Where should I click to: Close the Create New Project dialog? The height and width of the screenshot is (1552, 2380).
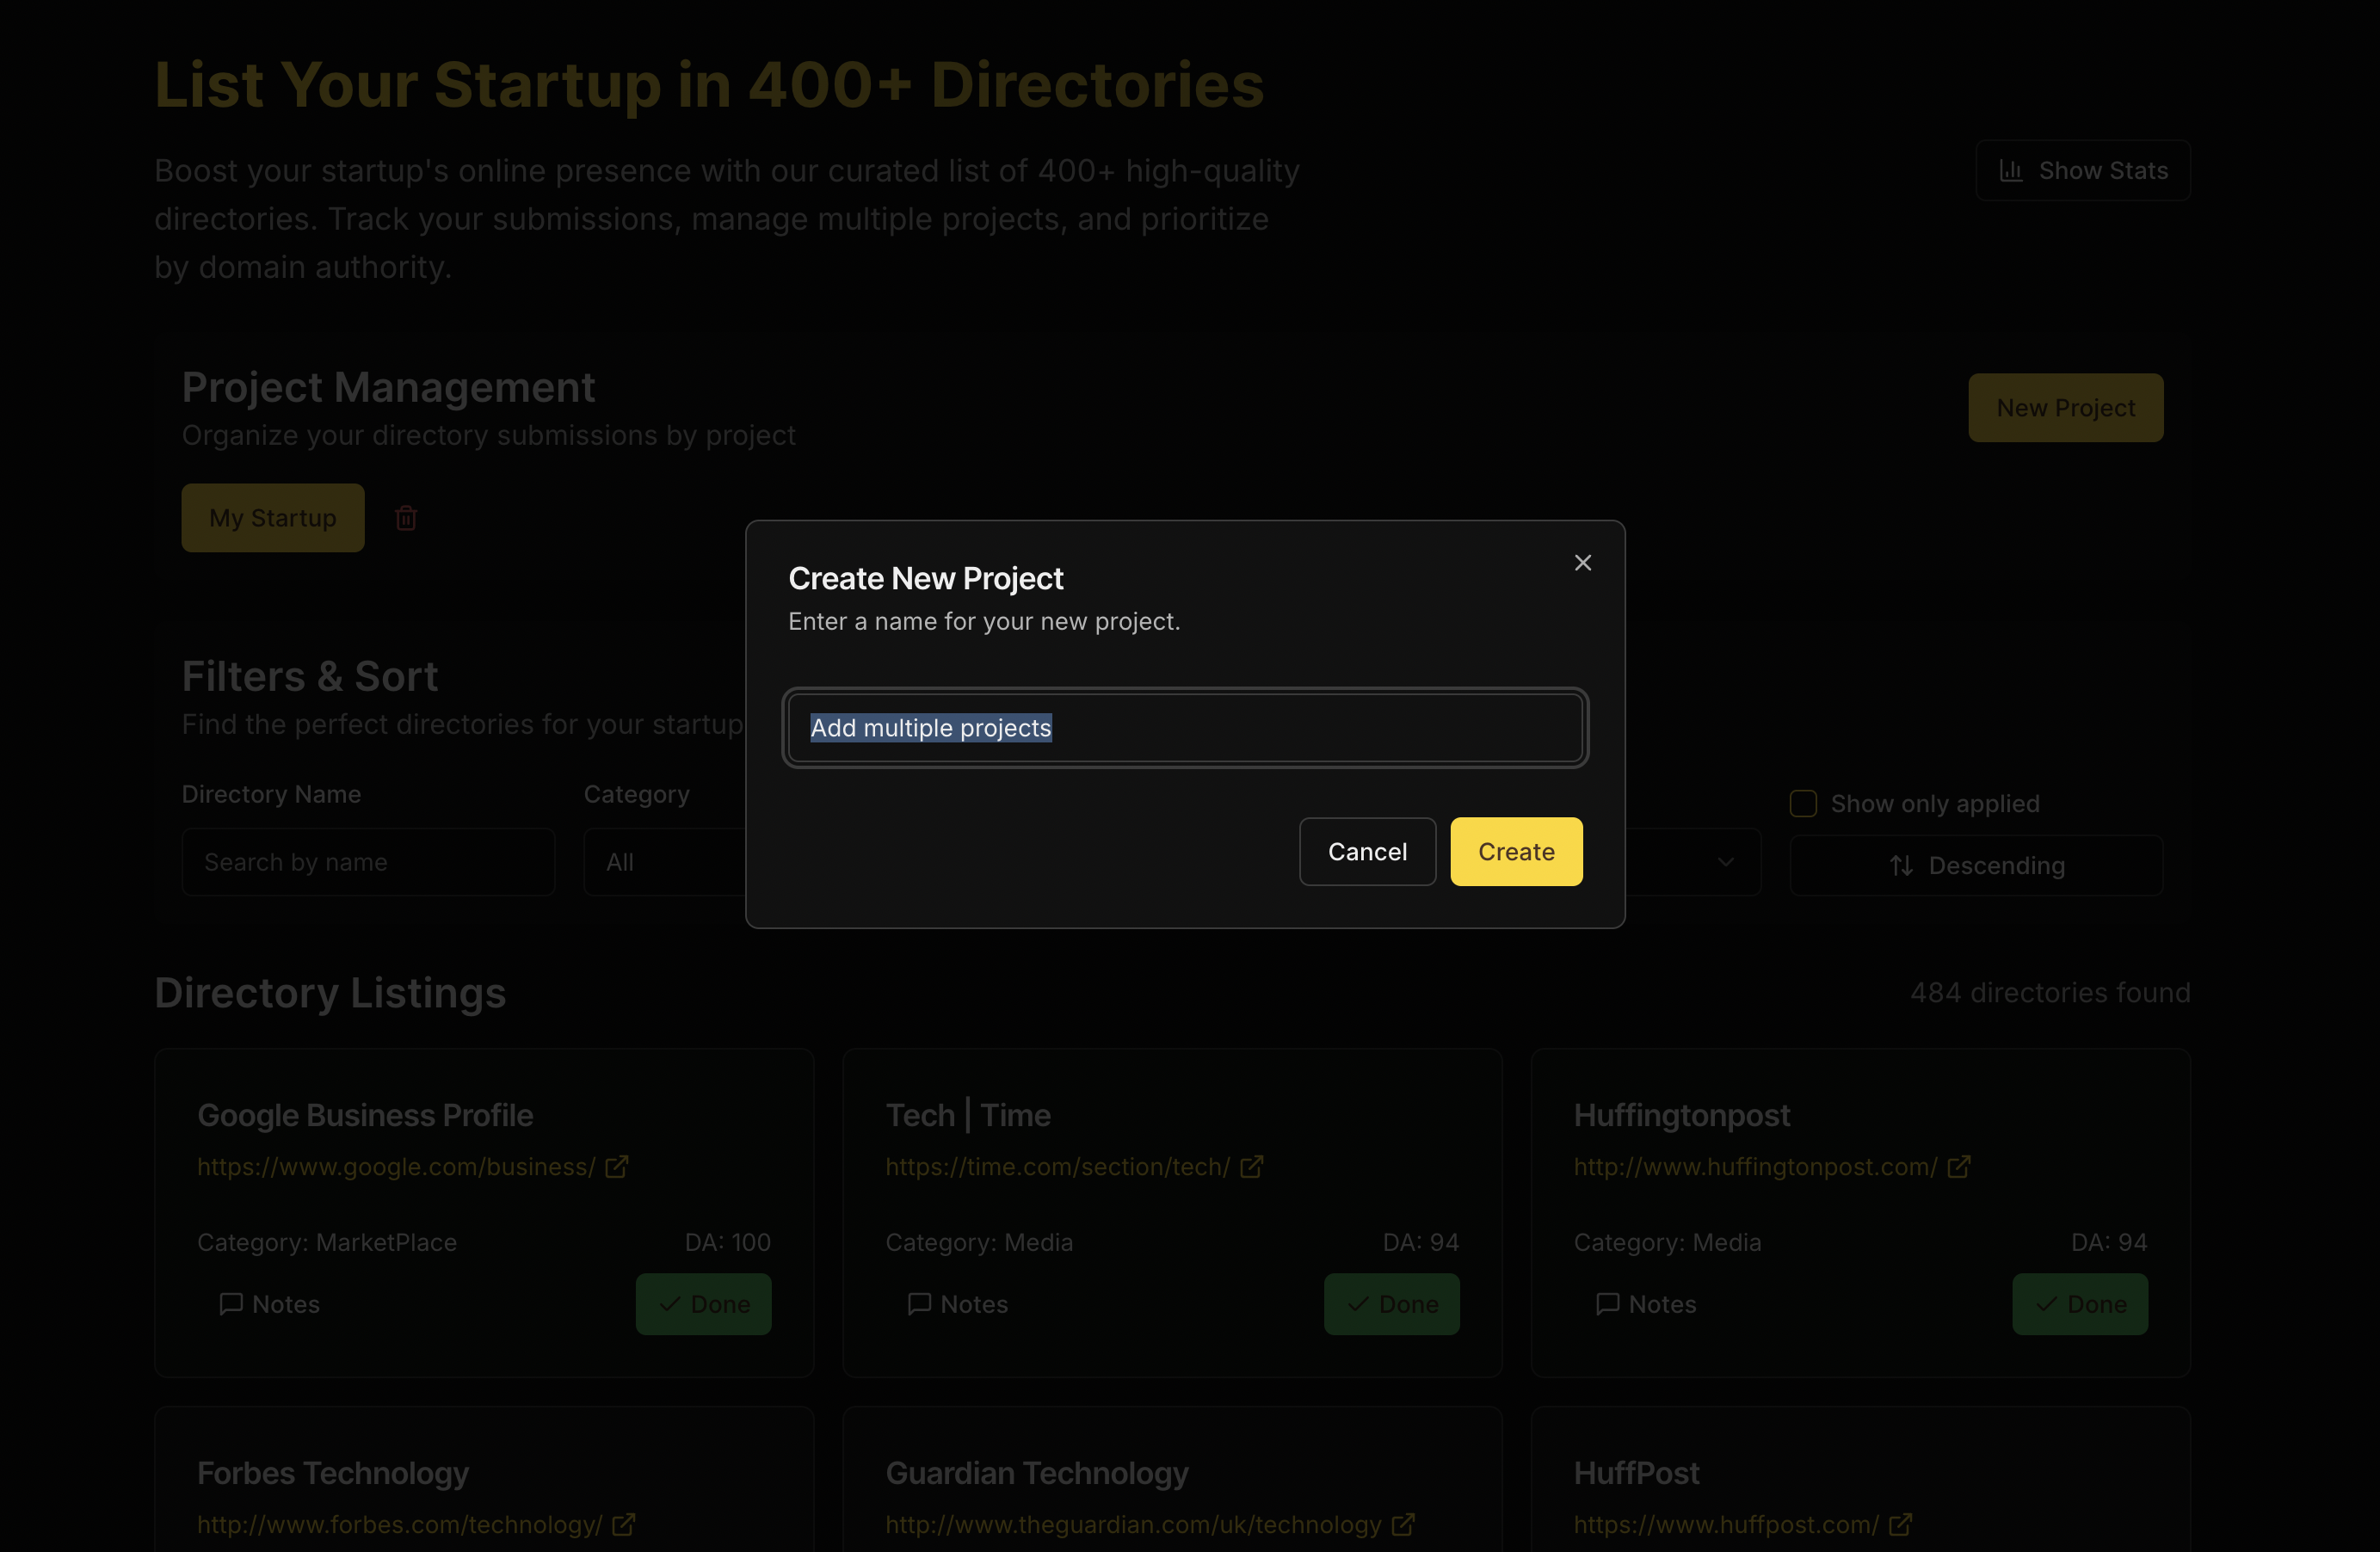tap(1582, 563)
